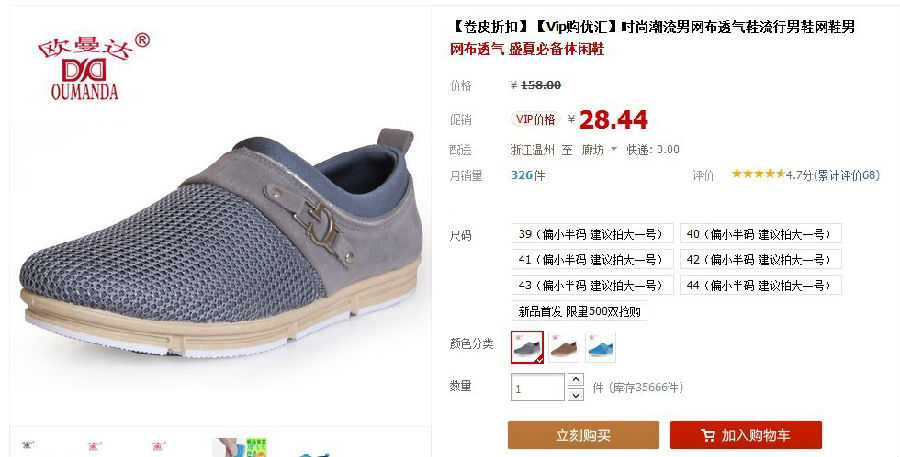
Task: Choose size 44 option
Action: (761, 285)
